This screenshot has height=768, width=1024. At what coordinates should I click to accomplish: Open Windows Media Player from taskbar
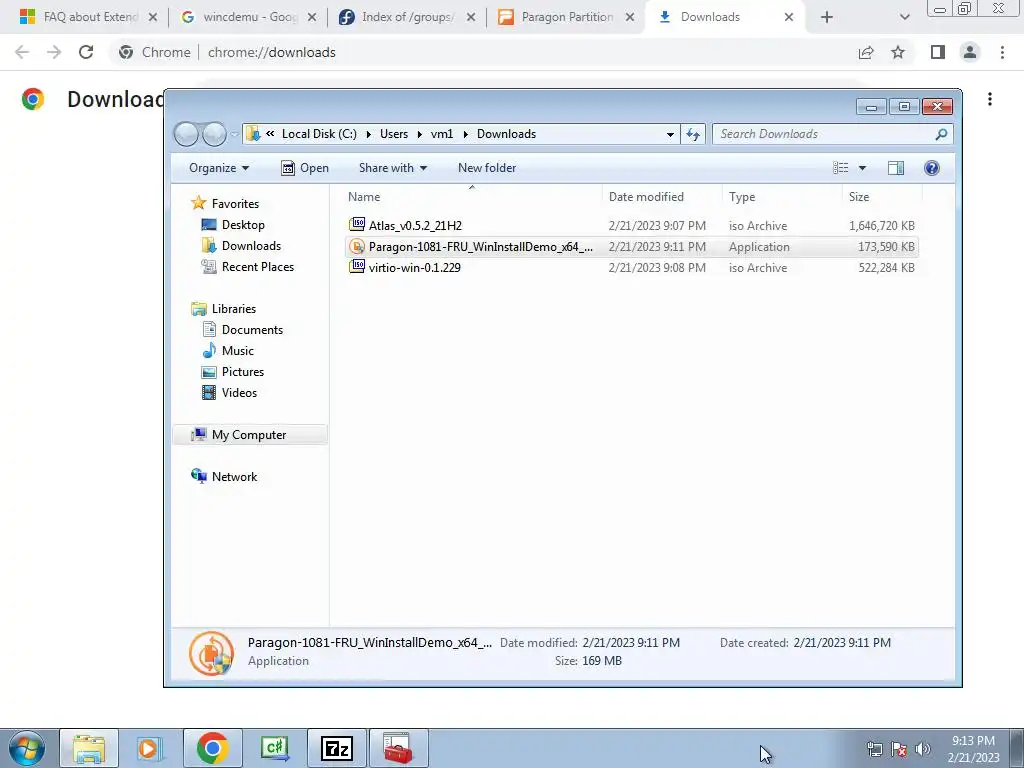pos(150,748)
